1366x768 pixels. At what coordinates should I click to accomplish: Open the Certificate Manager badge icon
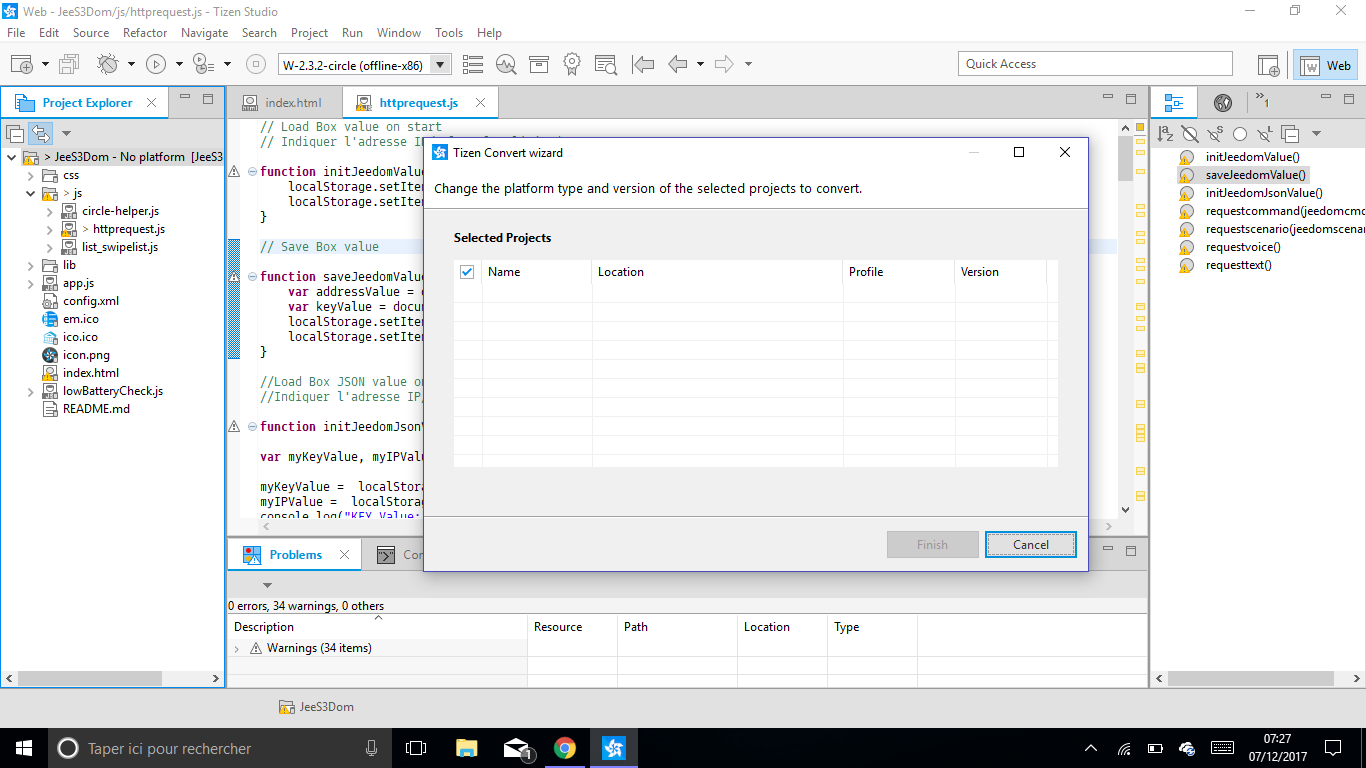(572, 64)
